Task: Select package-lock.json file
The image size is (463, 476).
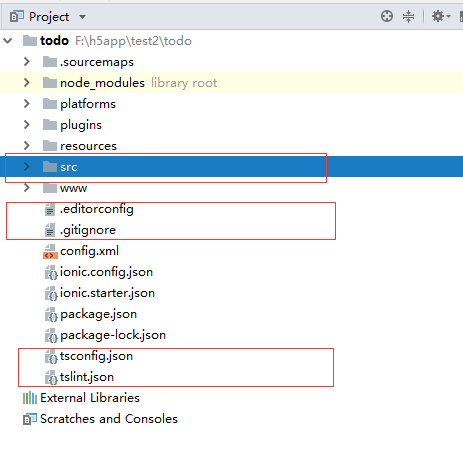Action: pyautogui.click(x=231, y=335)
